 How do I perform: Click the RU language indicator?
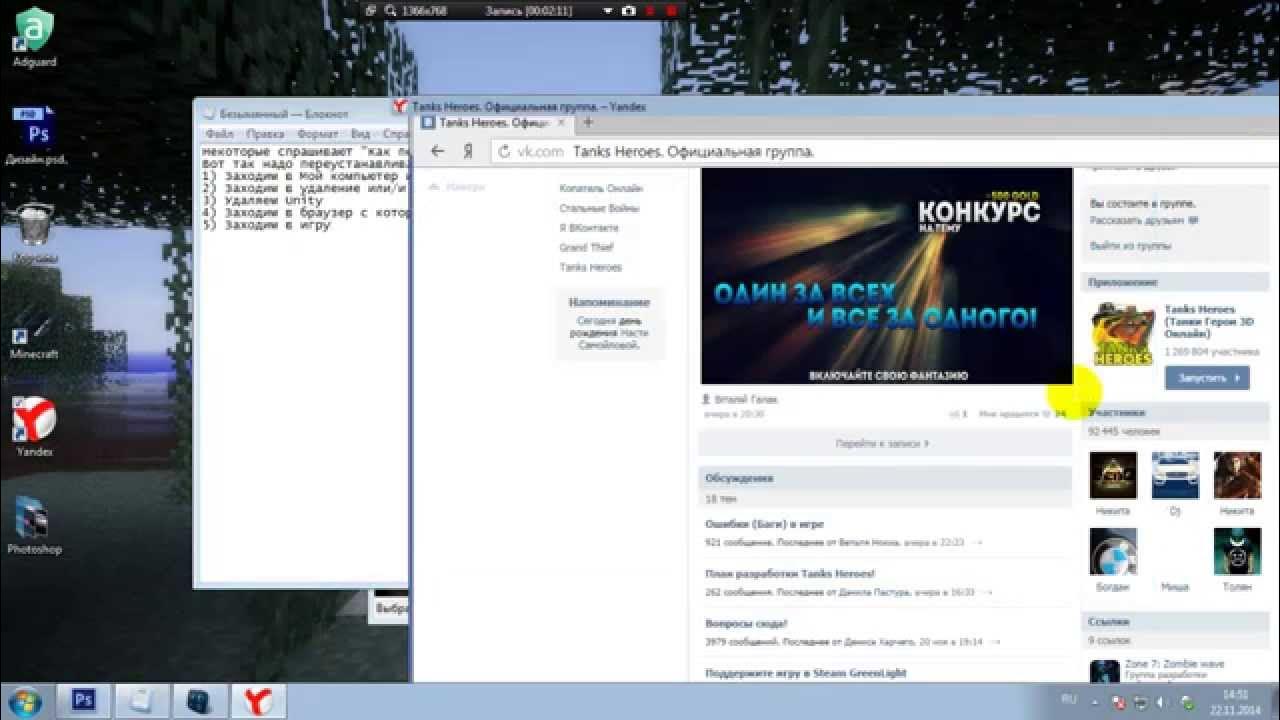click(x=1067, y=700)
